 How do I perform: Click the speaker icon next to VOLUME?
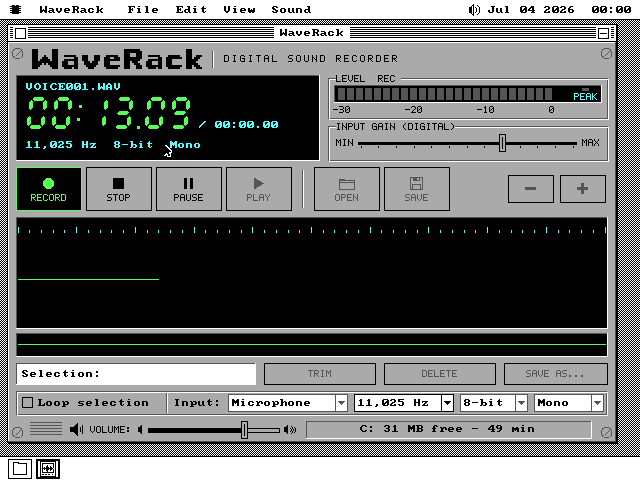click(76, 429)
